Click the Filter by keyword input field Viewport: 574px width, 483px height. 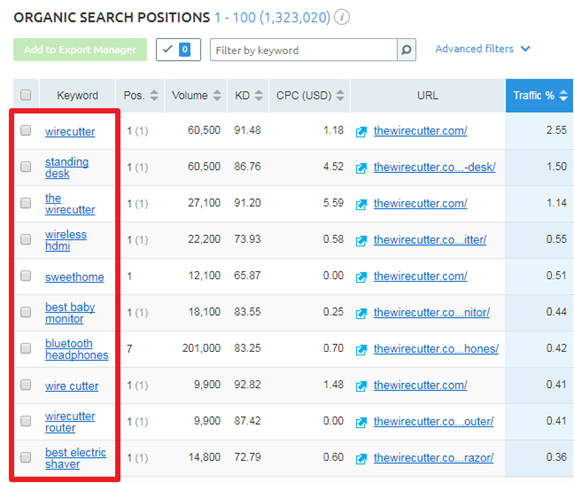[x=304, y=50]
